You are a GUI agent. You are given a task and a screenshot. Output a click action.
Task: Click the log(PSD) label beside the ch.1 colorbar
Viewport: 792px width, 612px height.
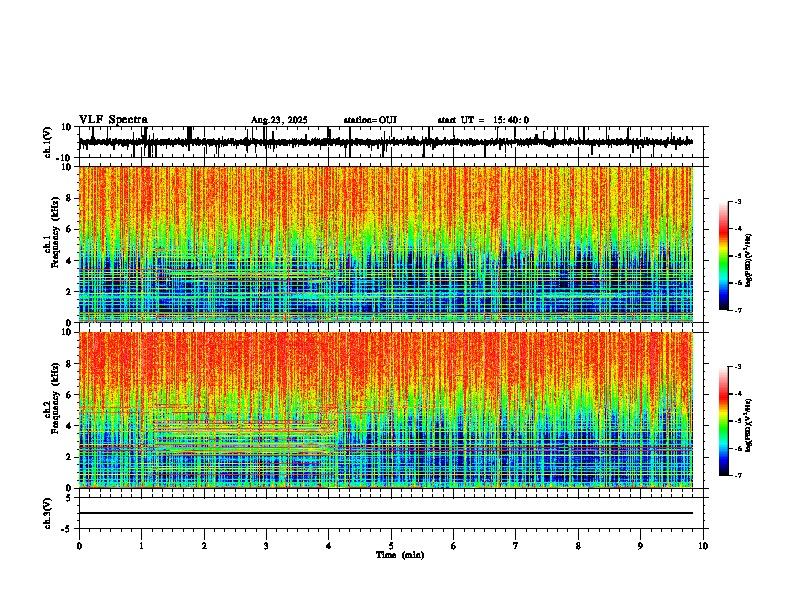pyautogui.click(x=749, y=261)
